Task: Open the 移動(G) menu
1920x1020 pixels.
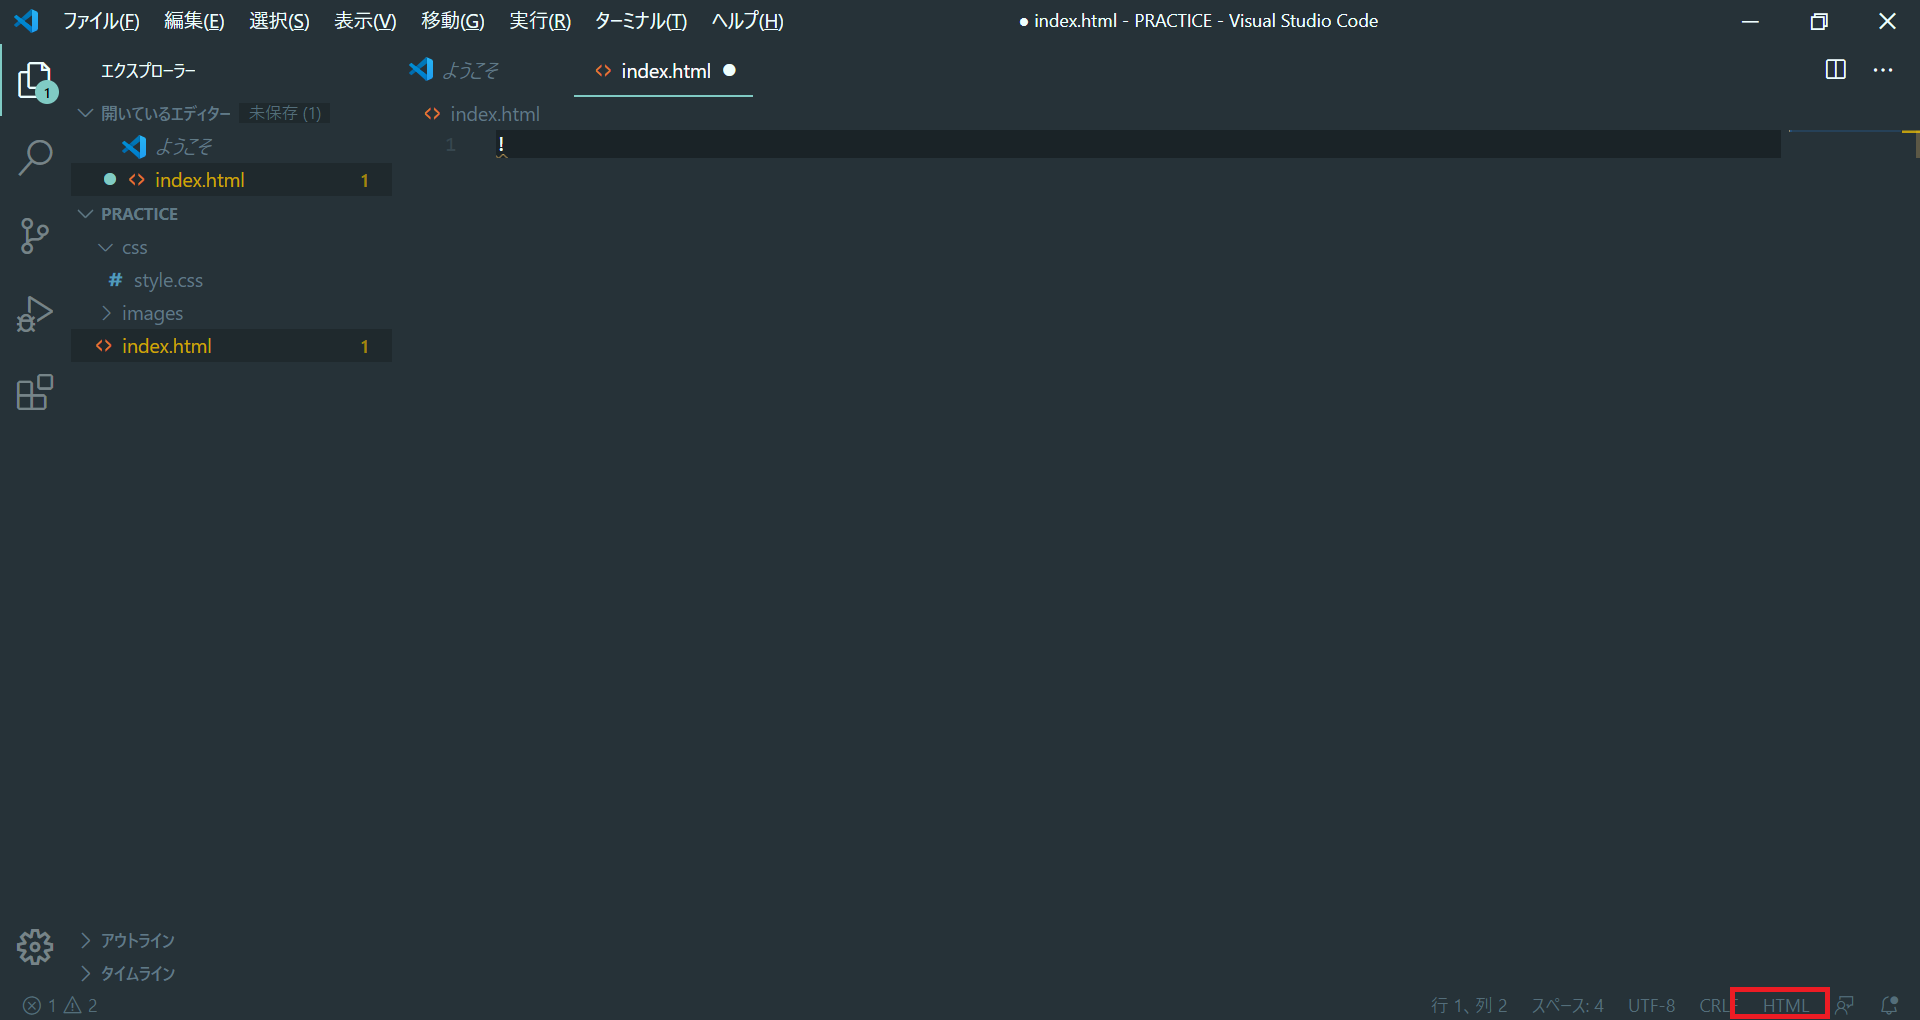Action: [x=452, y=21]
